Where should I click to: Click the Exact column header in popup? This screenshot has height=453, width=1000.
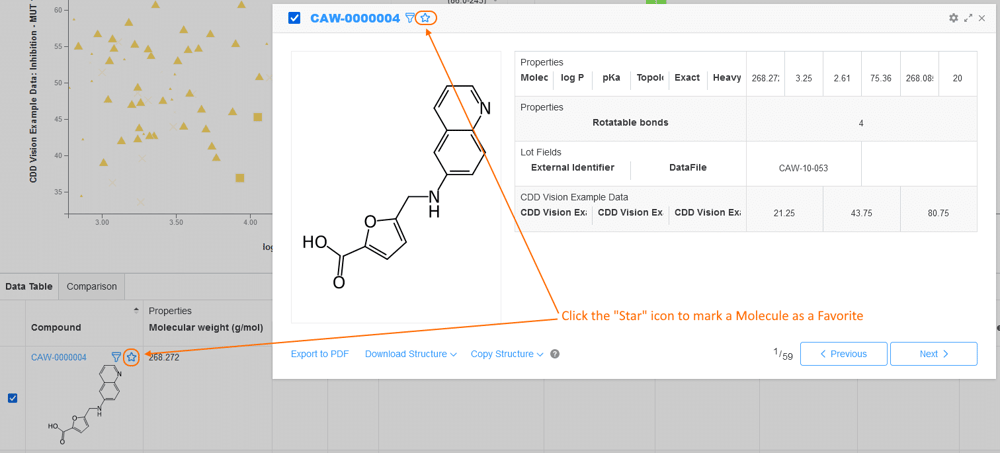pos(687,78)
